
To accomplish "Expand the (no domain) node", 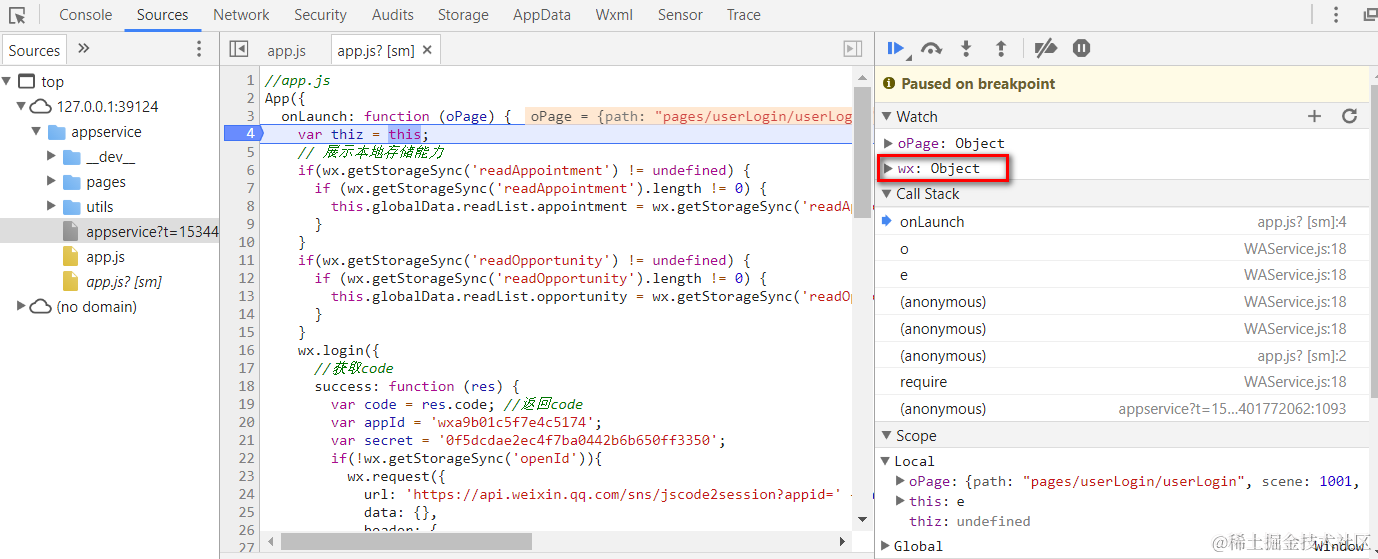I will pyautogui.click(x=22, y=307).
